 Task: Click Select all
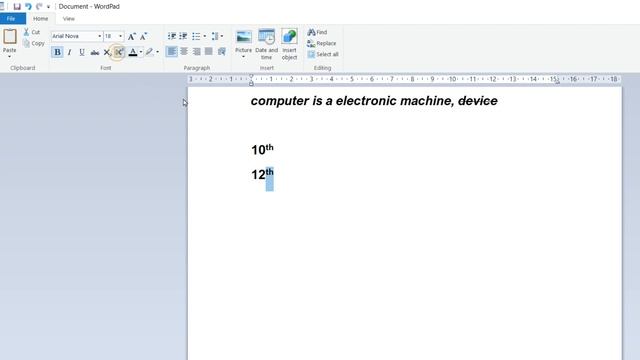point(323,54)
